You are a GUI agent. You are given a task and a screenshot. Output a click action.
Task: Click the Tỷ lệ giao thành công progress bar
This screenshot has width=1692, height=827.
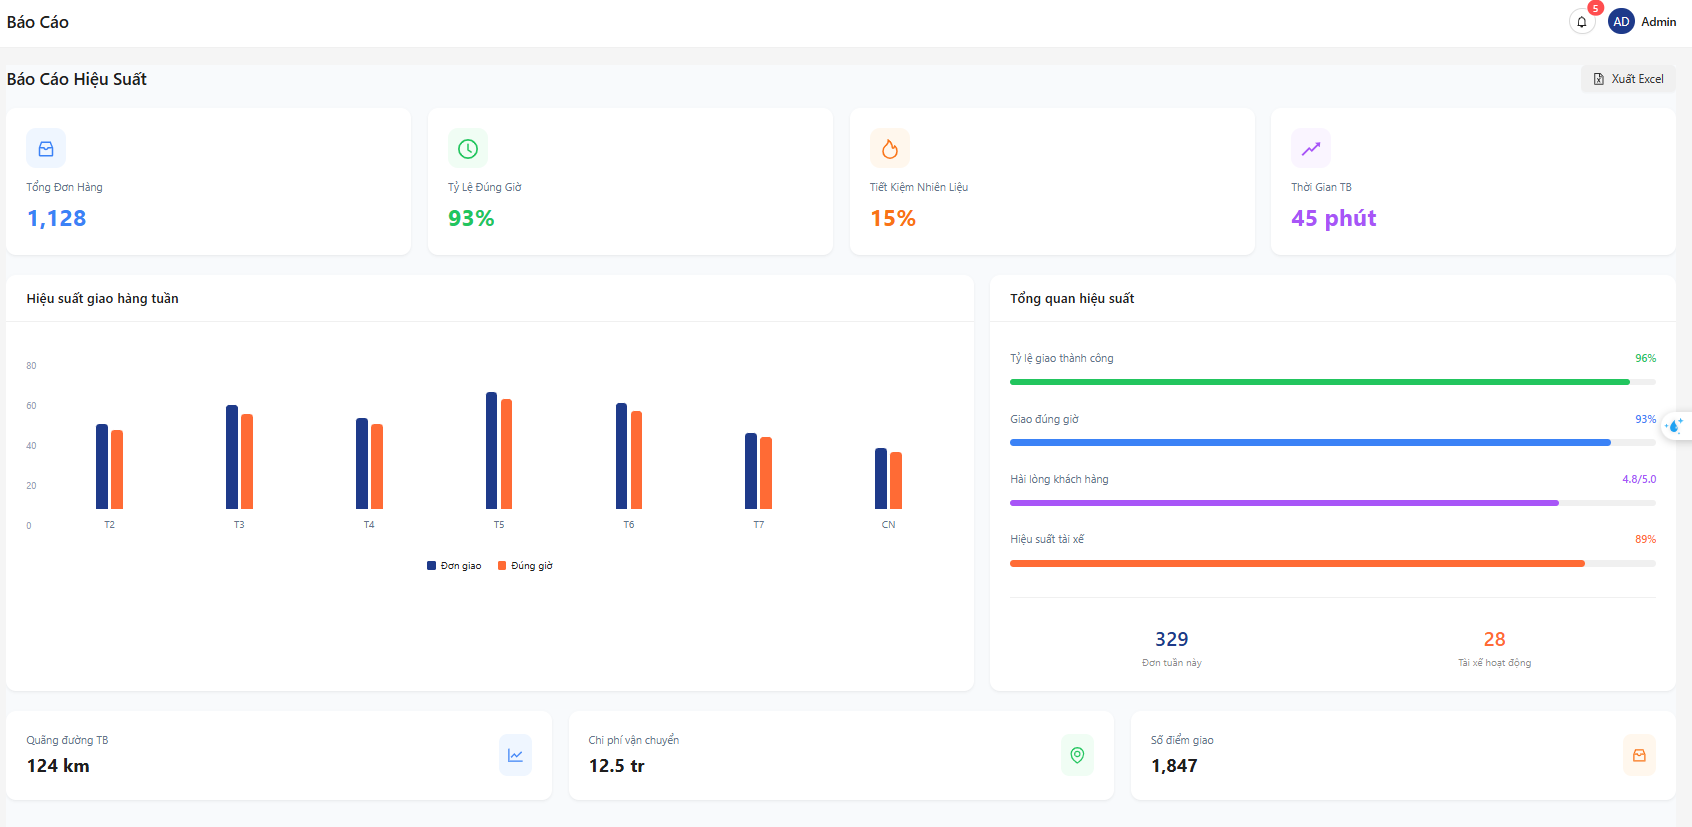click(x=1320, y=382)
